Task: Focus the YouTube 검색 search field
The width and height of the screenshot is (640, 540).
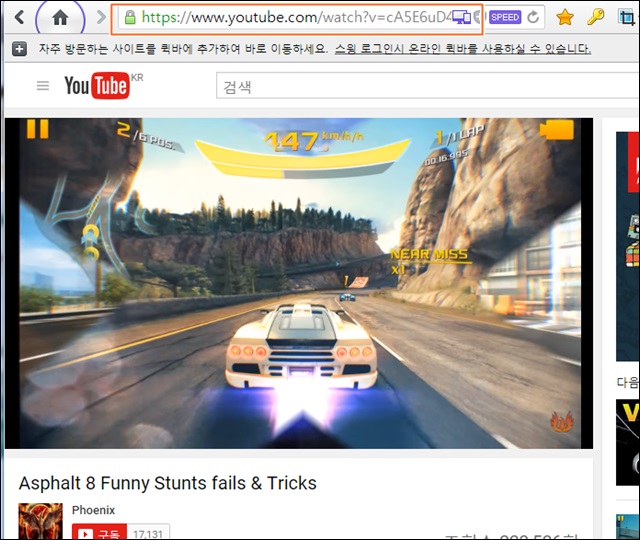Action: [x=428, y=86]
